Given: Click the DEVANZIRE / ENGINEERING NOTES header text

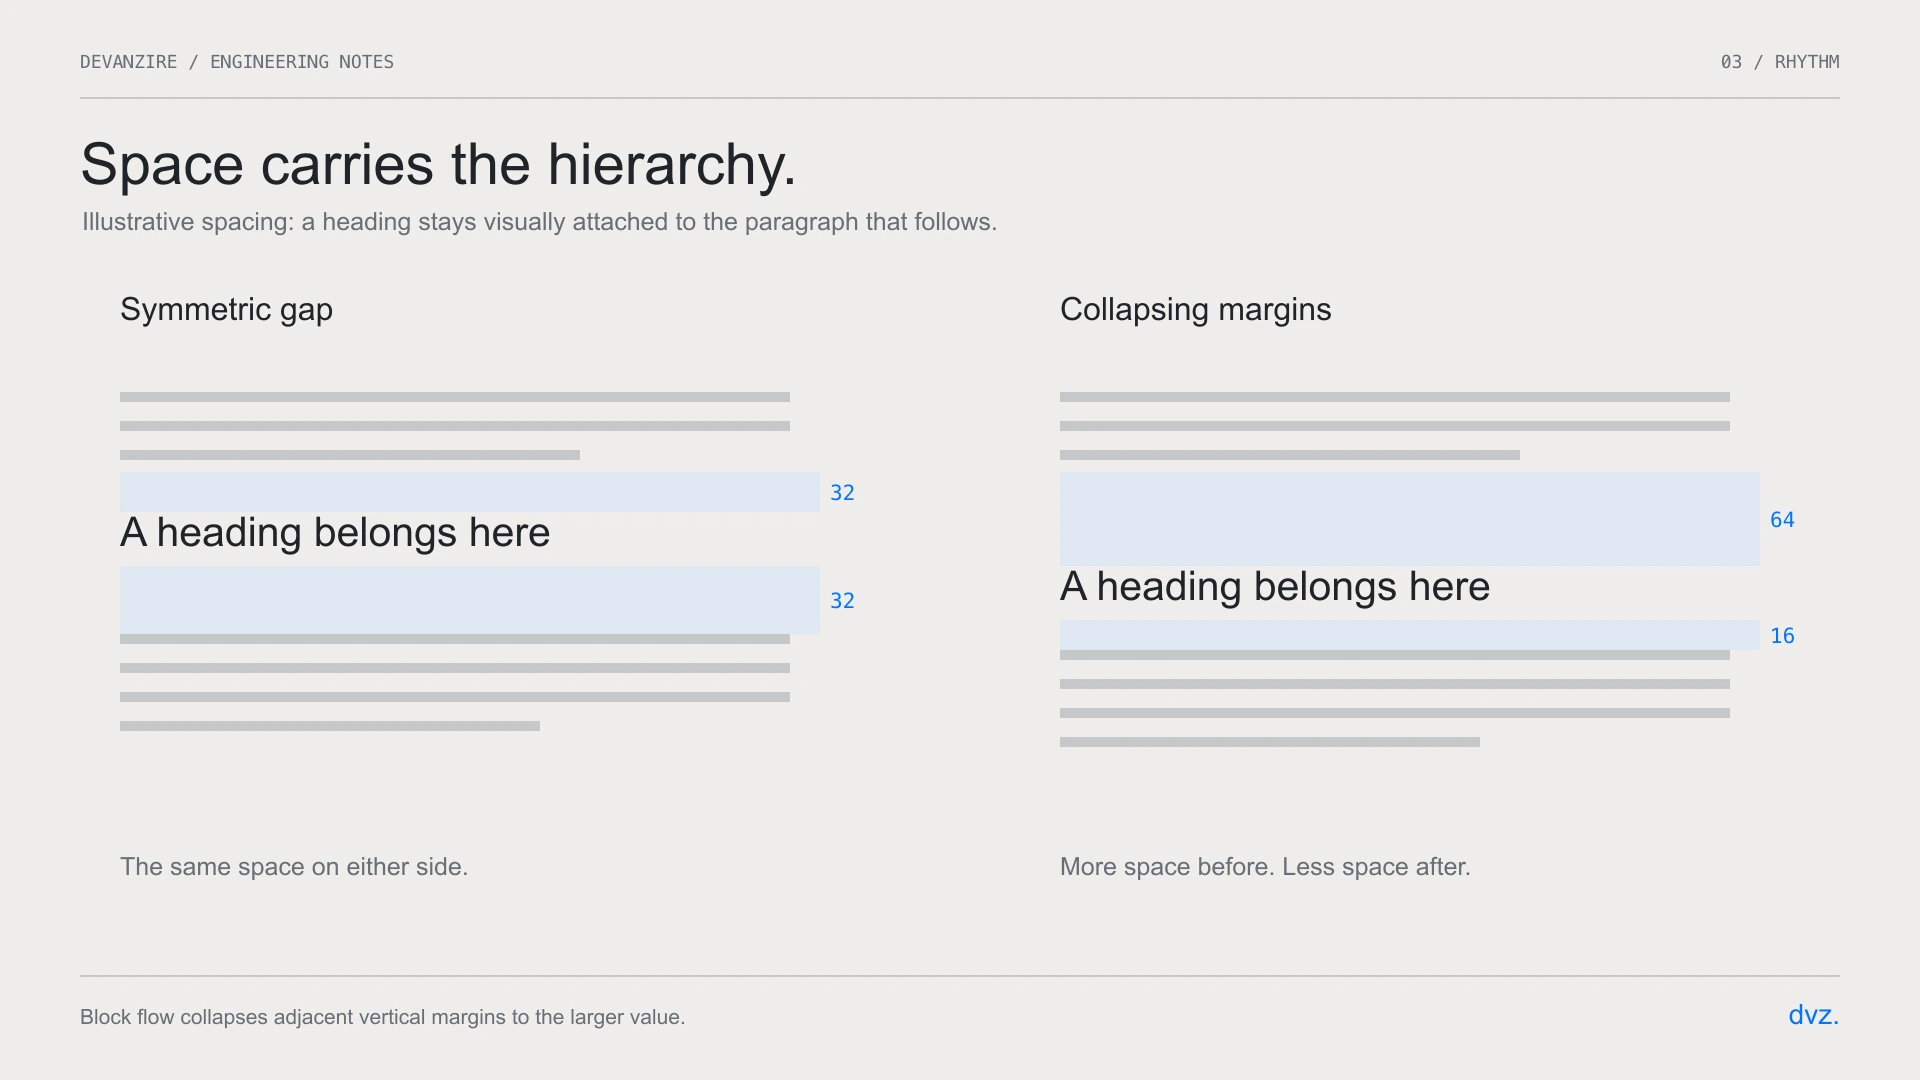Looking at the screenshot, I should point(237,62).
